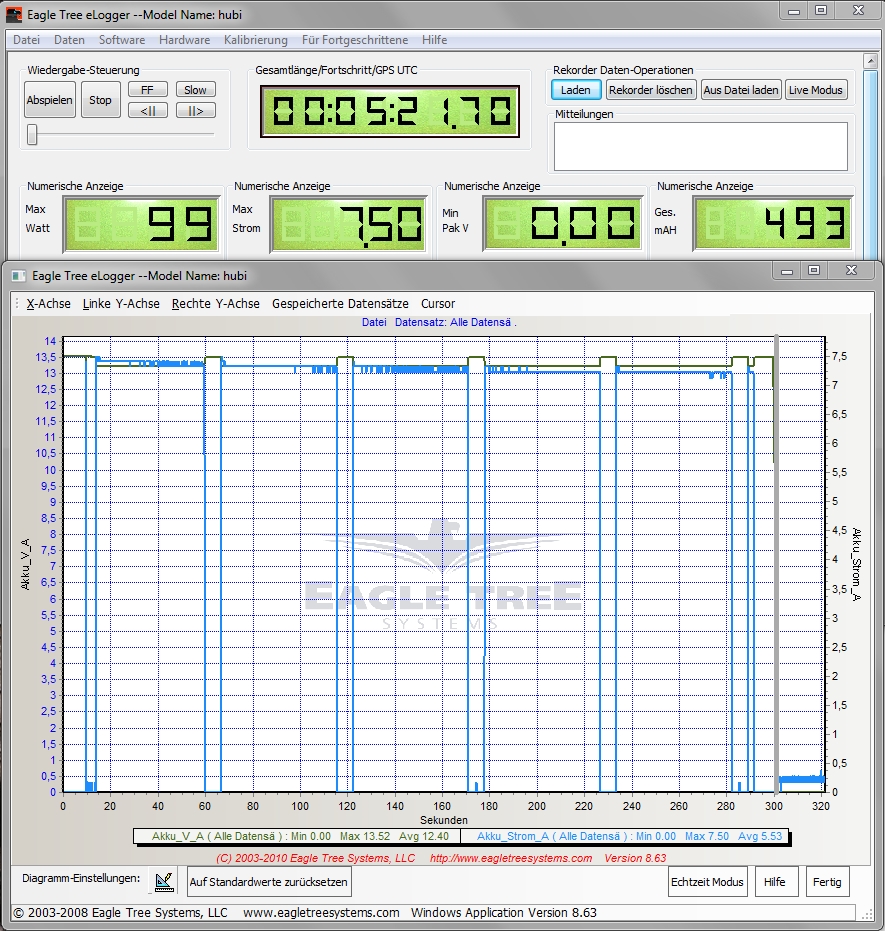The image size is (885, 931).
Task: Click the FF fast-forward button
Action: click(x=148, y=90)
